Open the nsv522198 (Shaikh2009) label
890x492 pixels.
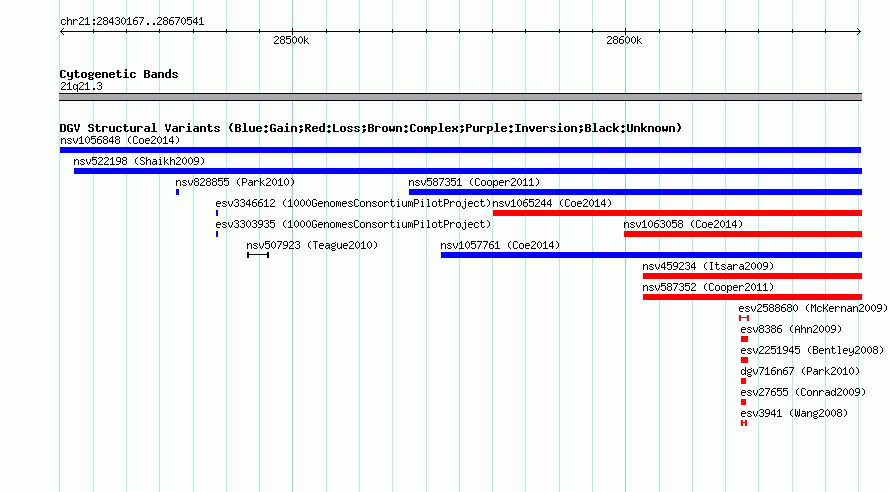(139, 161)
